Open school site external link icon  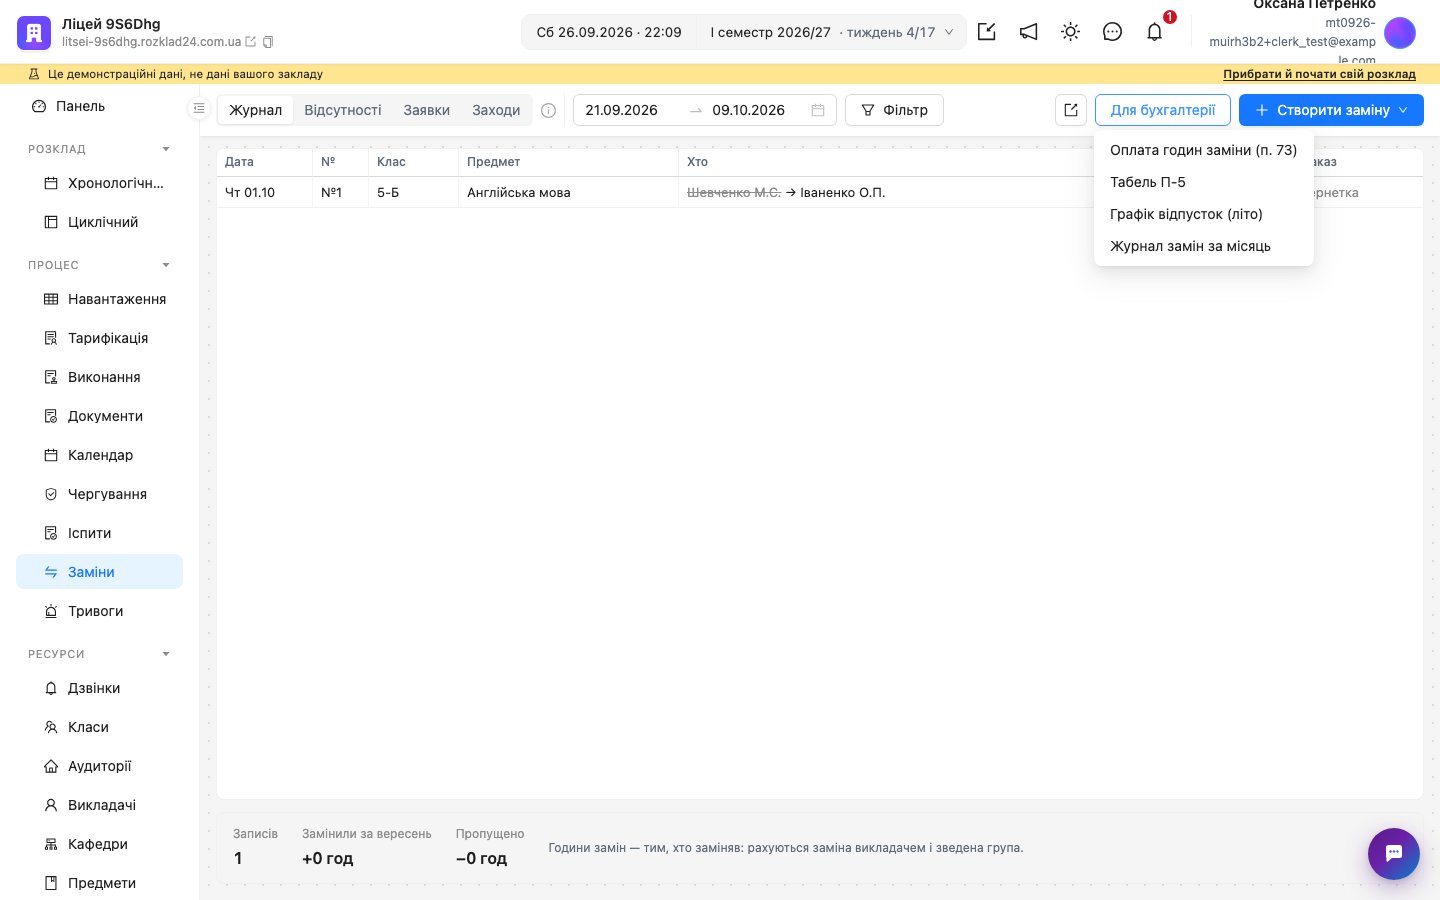pos(251,42)
